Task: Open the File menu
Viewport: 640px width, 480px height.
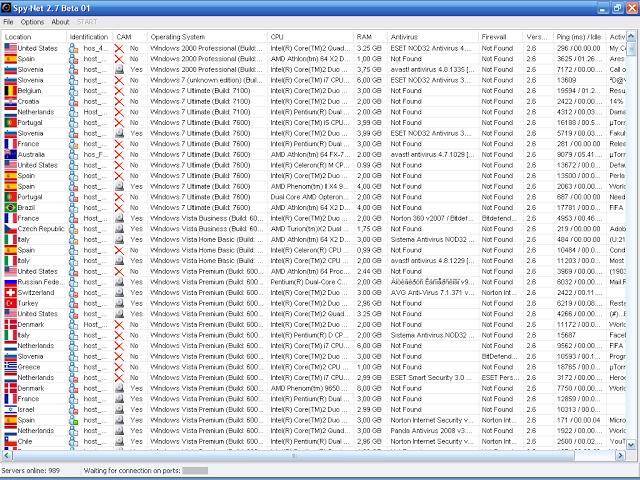Action: 8,22
